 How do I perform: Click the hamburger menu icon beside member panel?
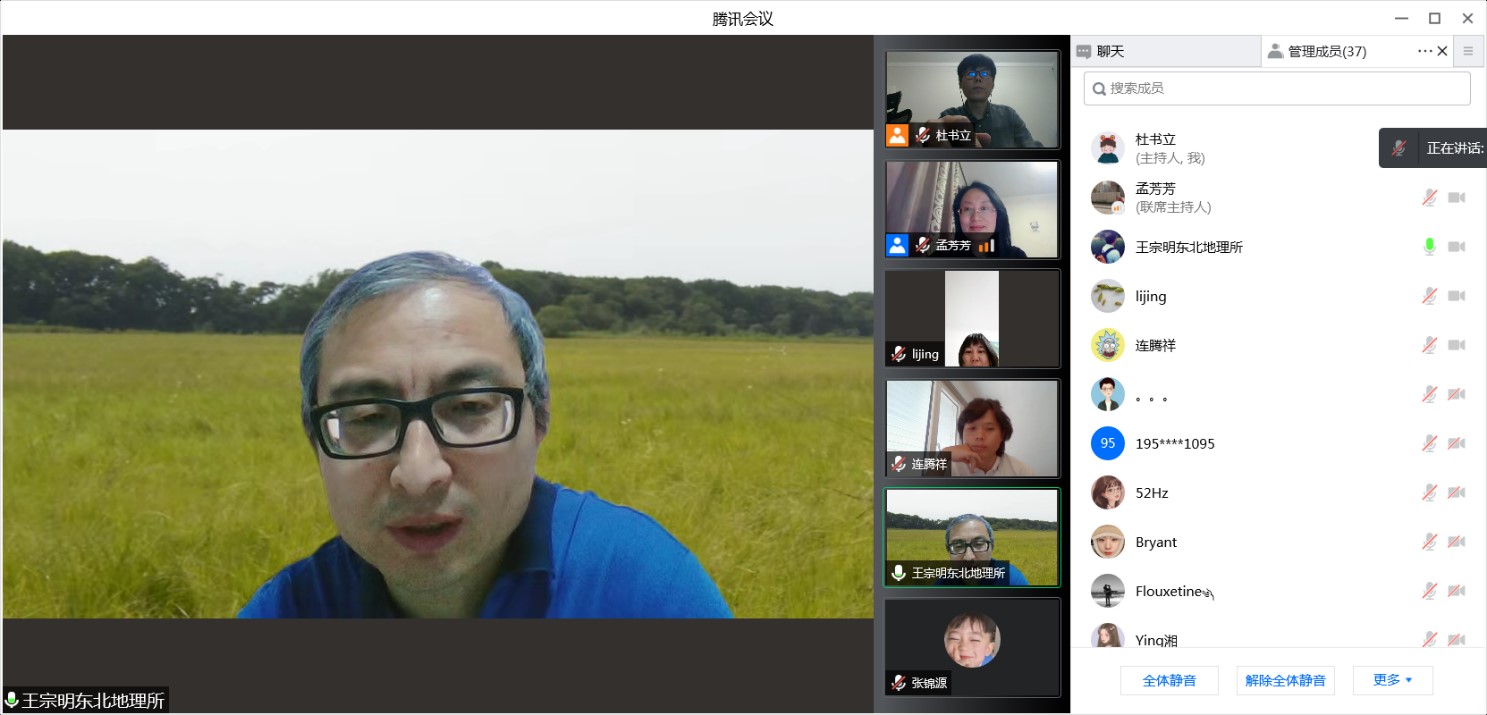[x=1468, y=51]
